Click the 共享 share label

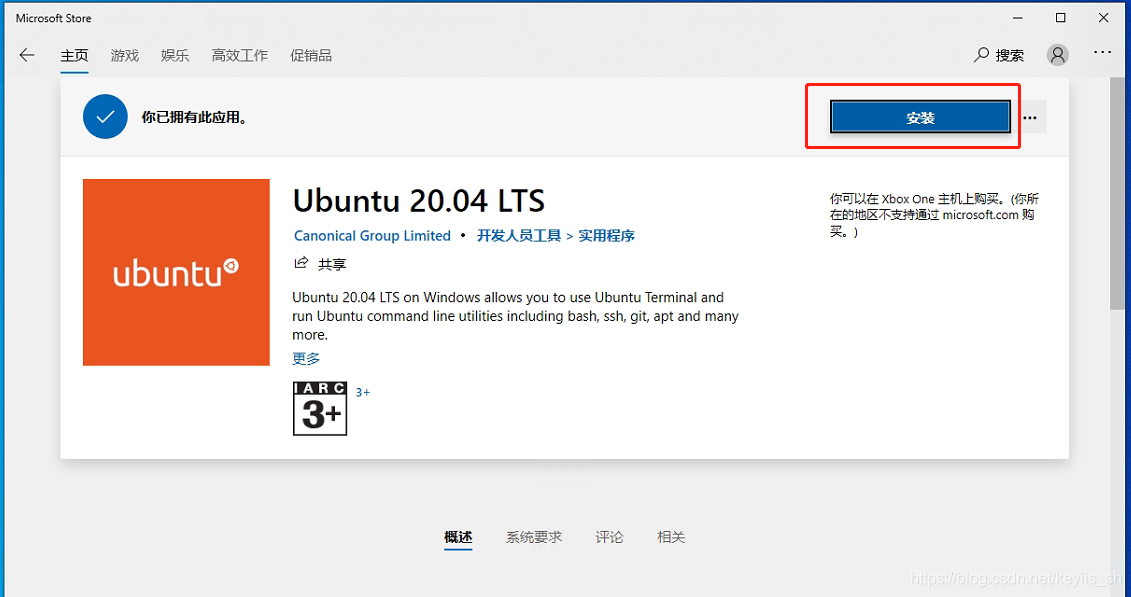[x=333, y=265]
